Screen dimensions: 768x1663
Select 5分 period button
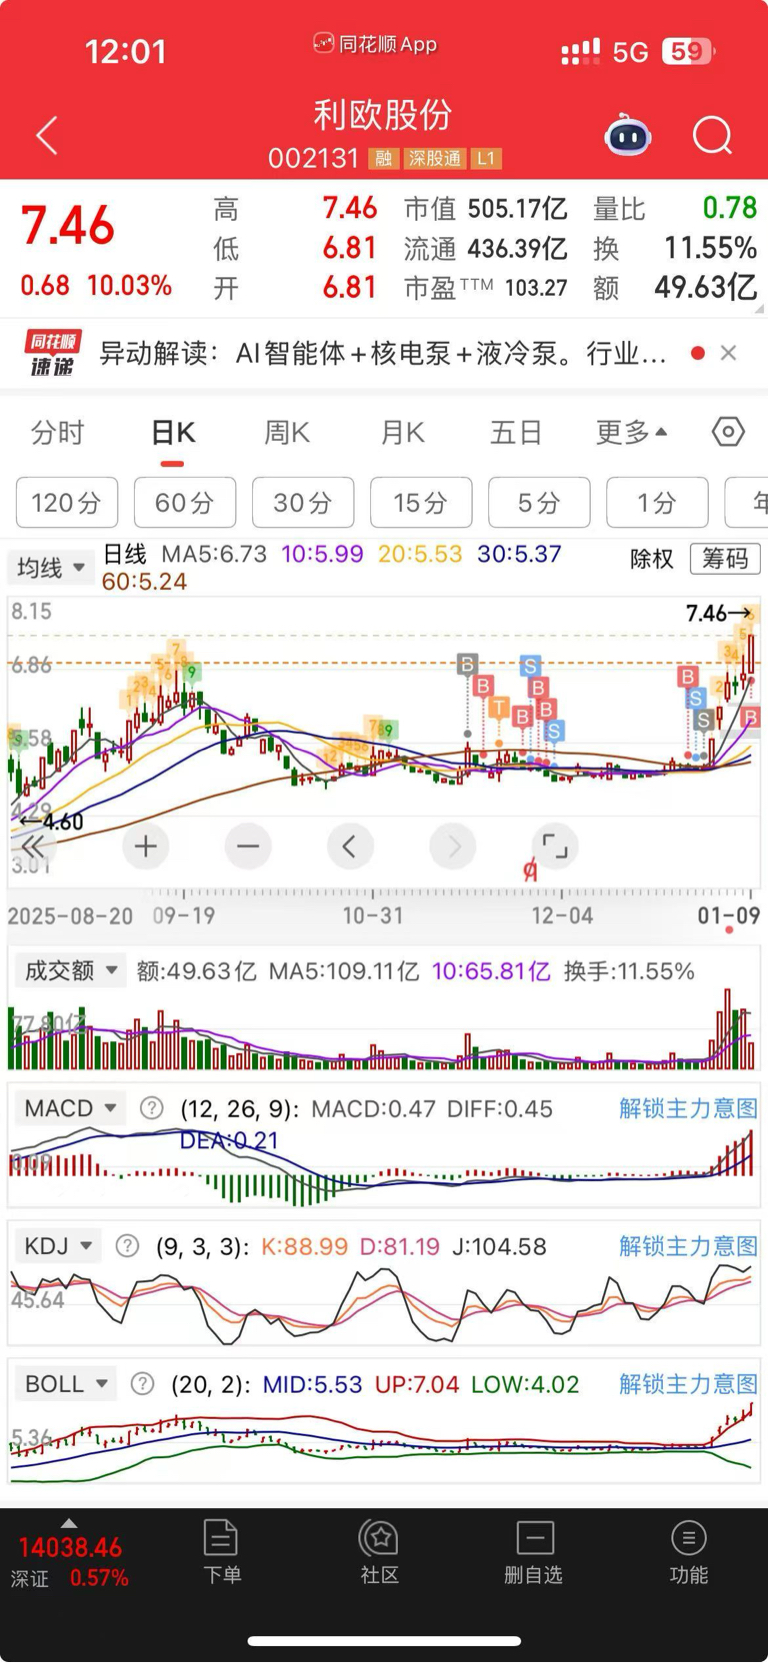click(x=539, y=502)
